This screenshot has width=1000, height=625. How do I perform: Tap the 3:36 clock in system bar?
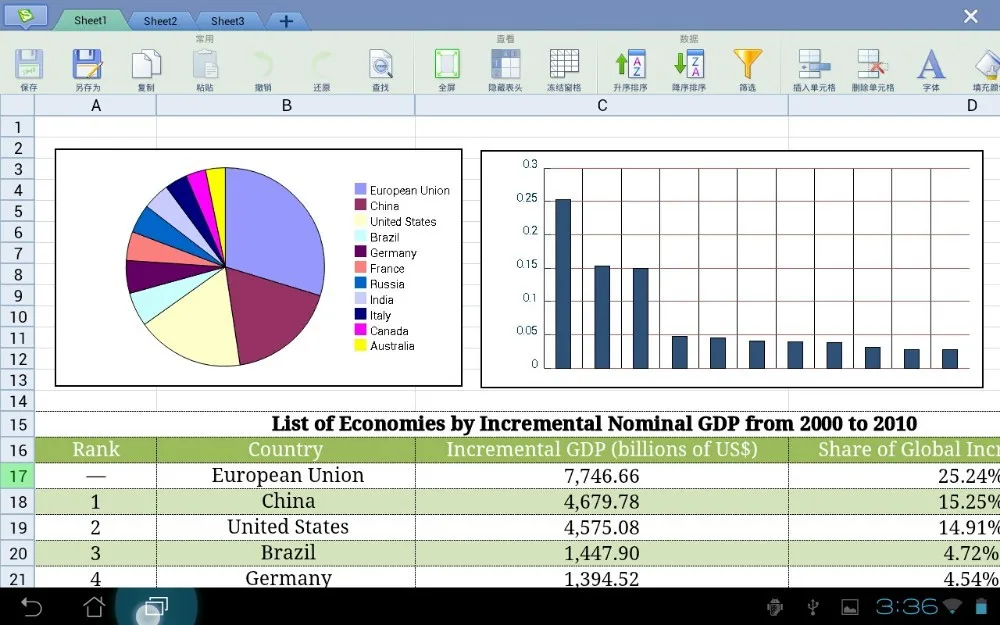coord(906,607)
